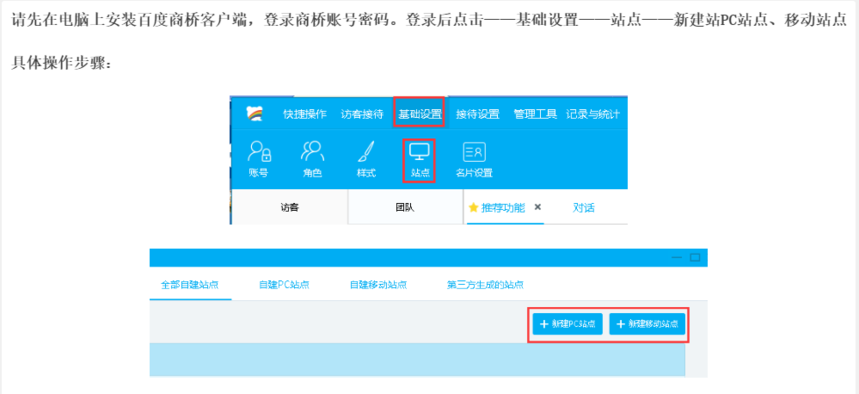
Task: Click the 新建PC站点 button
Action: coord(568,324)
